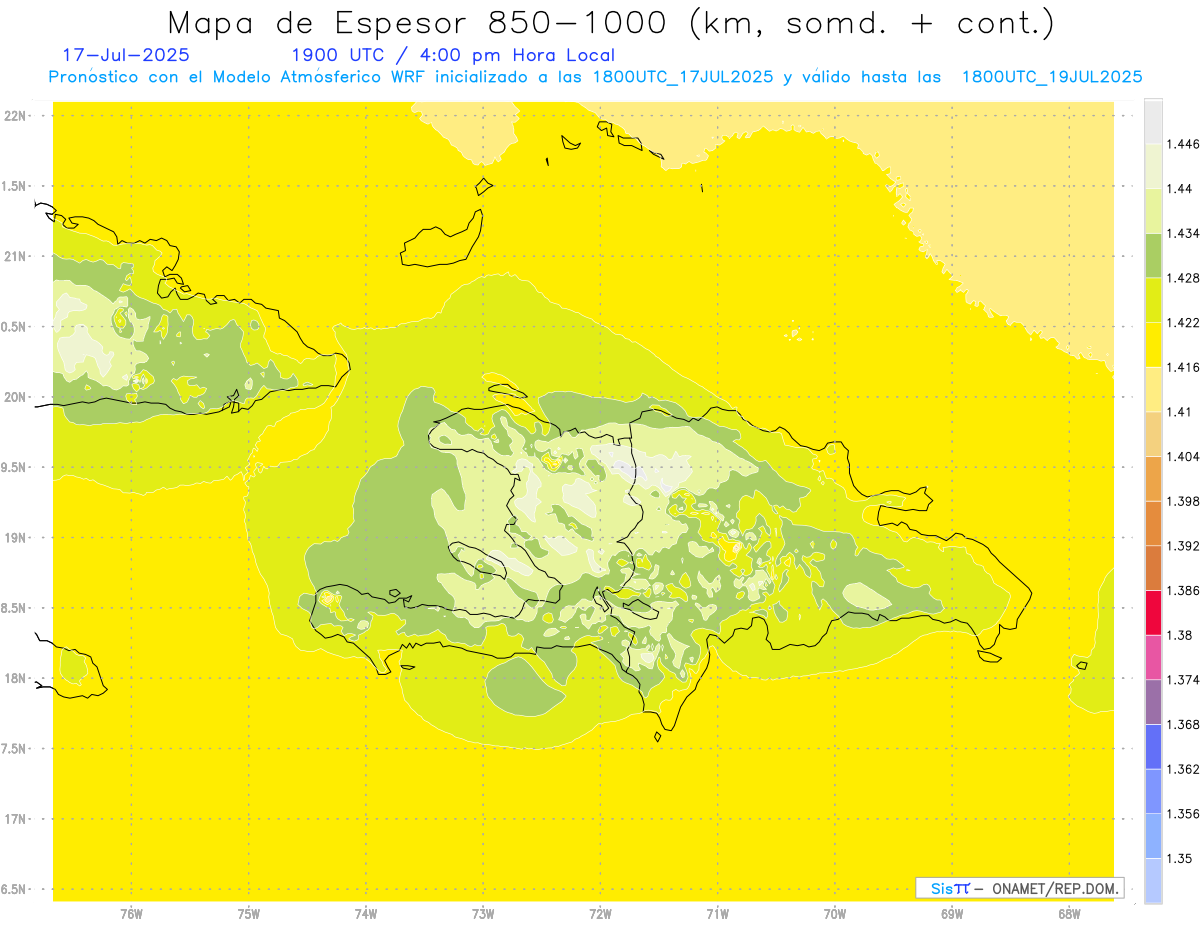Click the purple swatch above 1.368

point(1153,701)
